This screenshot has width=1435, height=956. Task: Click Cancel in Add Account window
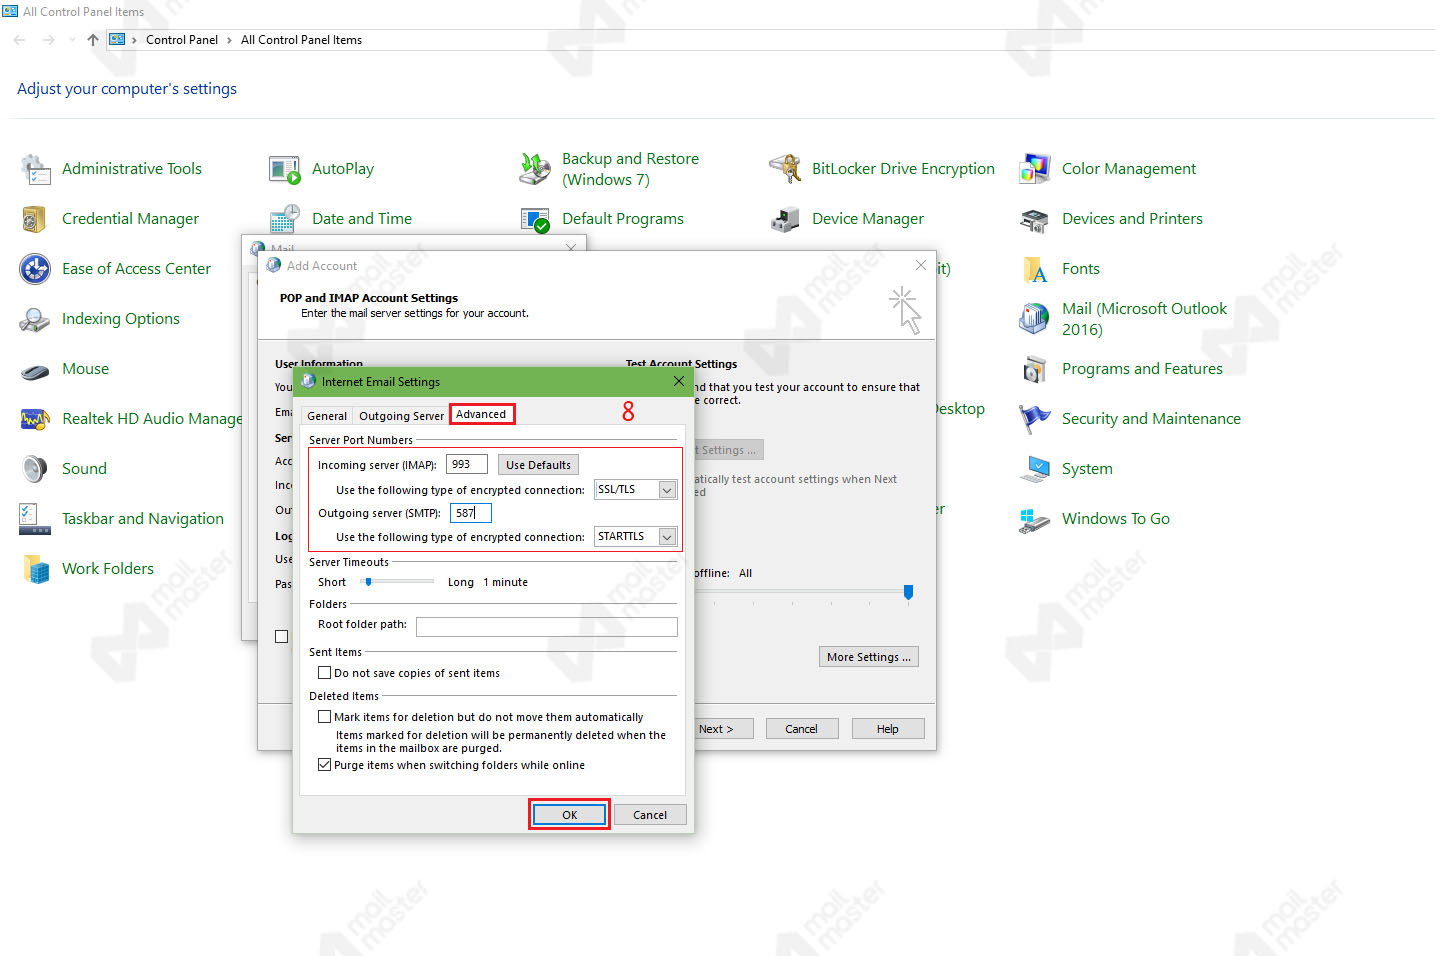click(802, 729)
